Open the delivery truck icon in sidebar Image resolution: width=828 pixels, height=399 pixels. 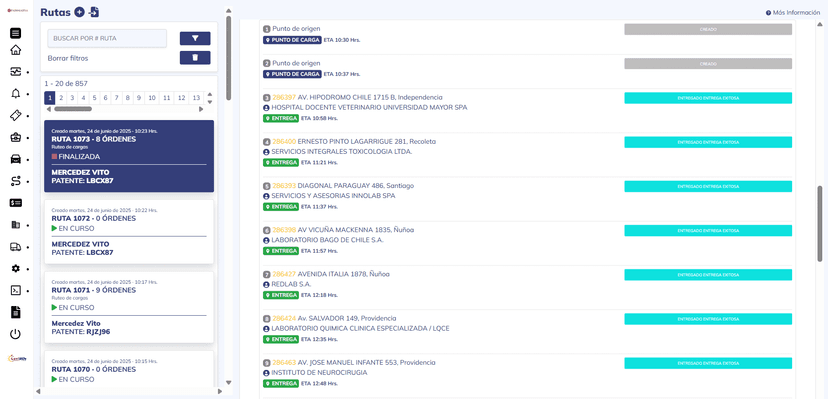(x=16, y=246)
